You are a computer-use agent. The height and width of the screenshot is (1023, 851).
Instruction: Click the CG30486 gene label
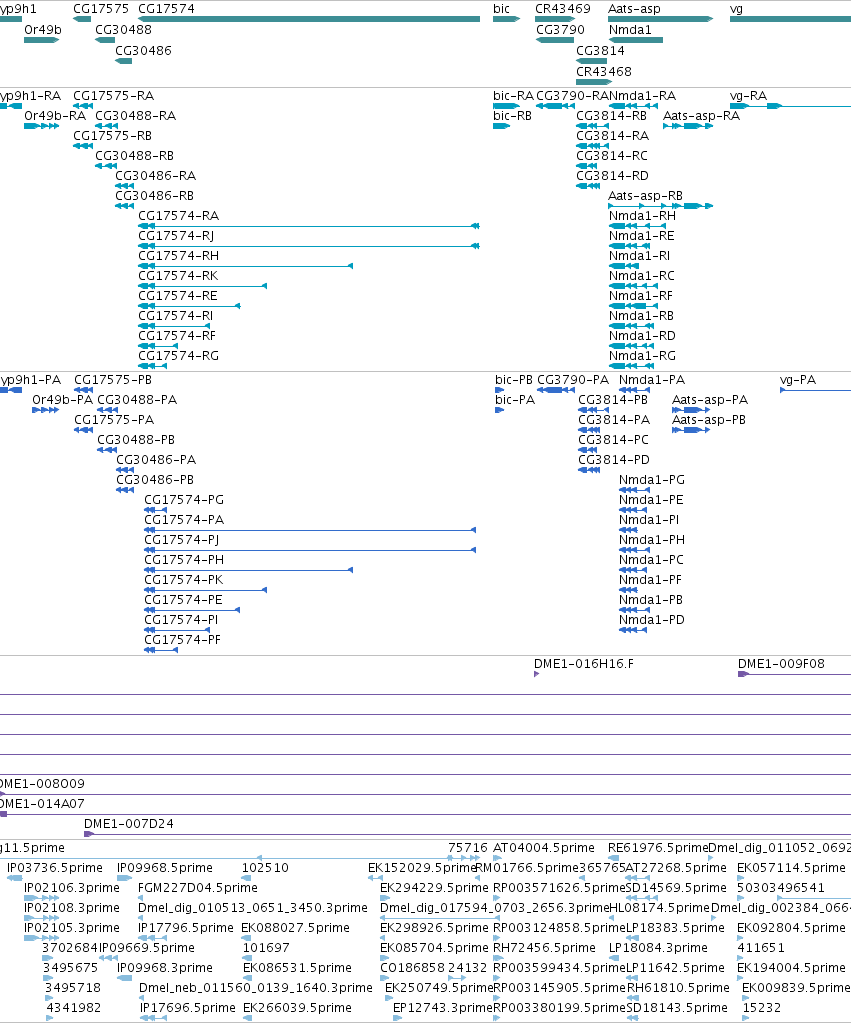pyautogui.click(x=144, y=50)
